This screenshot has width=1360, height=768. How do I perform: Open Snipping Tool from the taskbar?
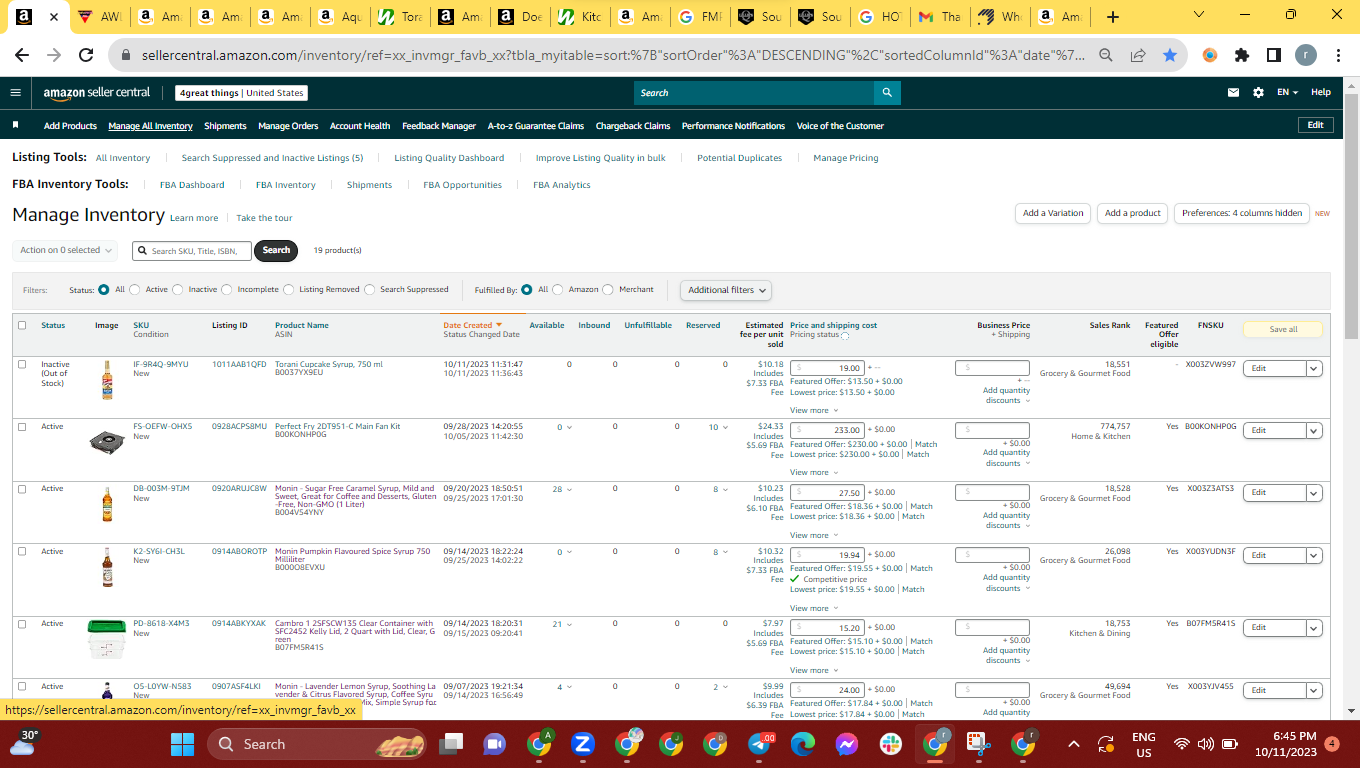click(x=978, y=744)
